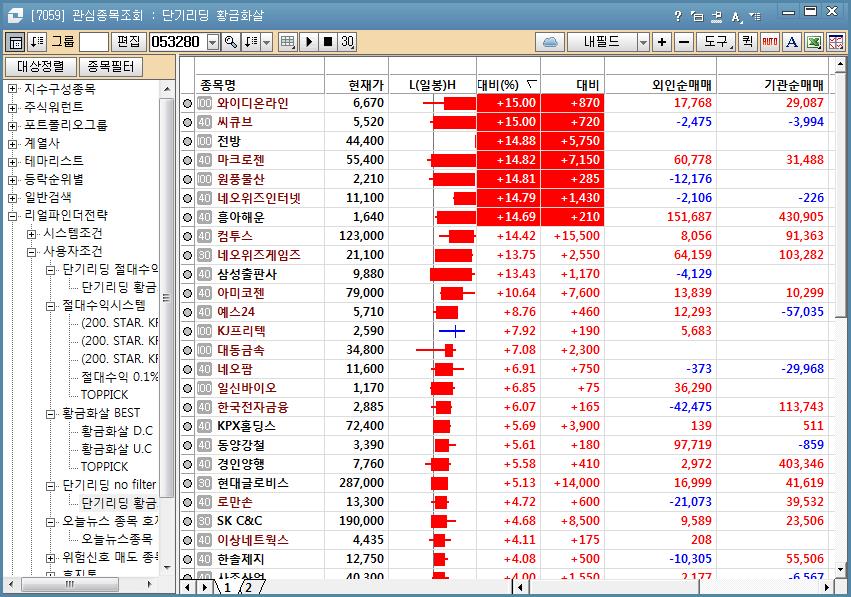Expand the 지수구성종목 tree node
The image size is (851, 597).
pos(12,89)
